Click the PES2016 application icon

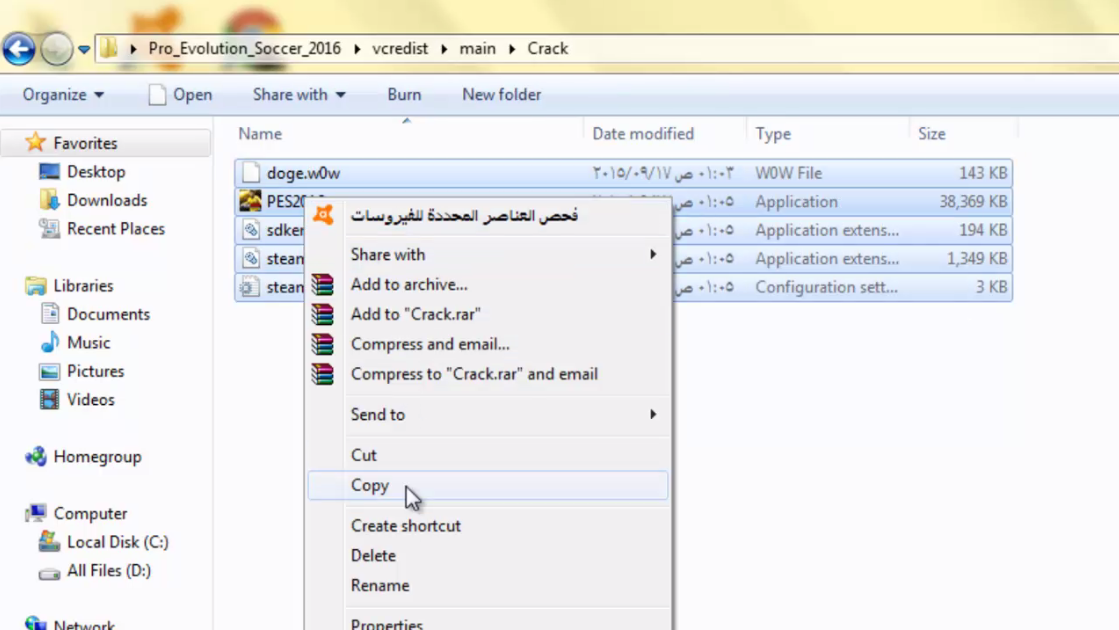[250, 201]
